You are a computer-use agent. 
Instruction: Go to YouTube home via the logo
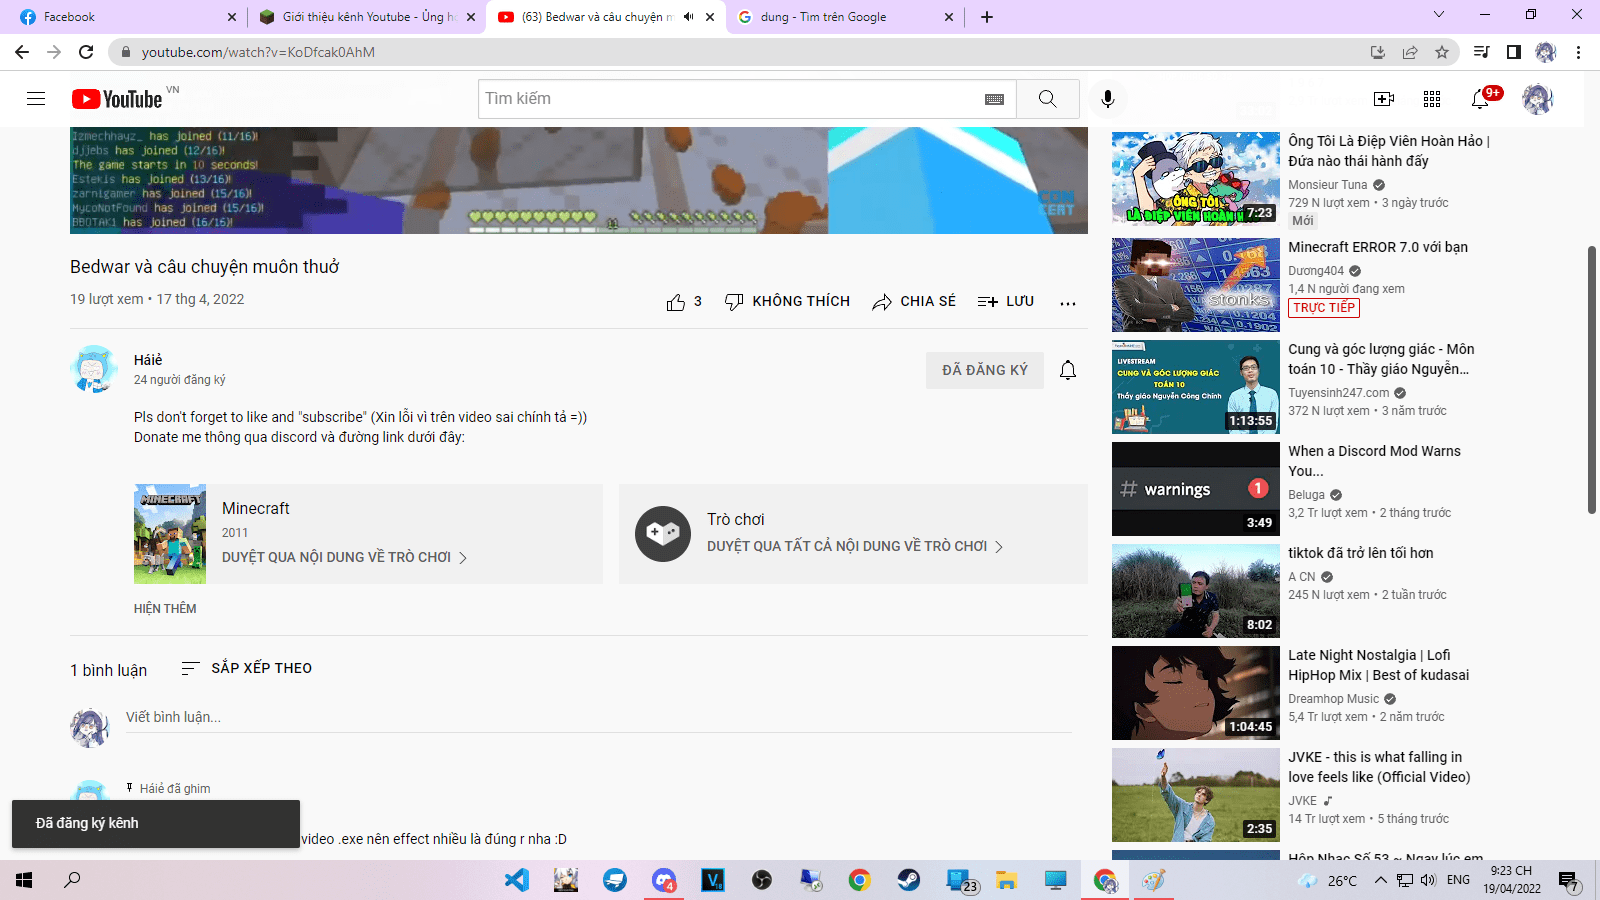(x=117, y=99)
